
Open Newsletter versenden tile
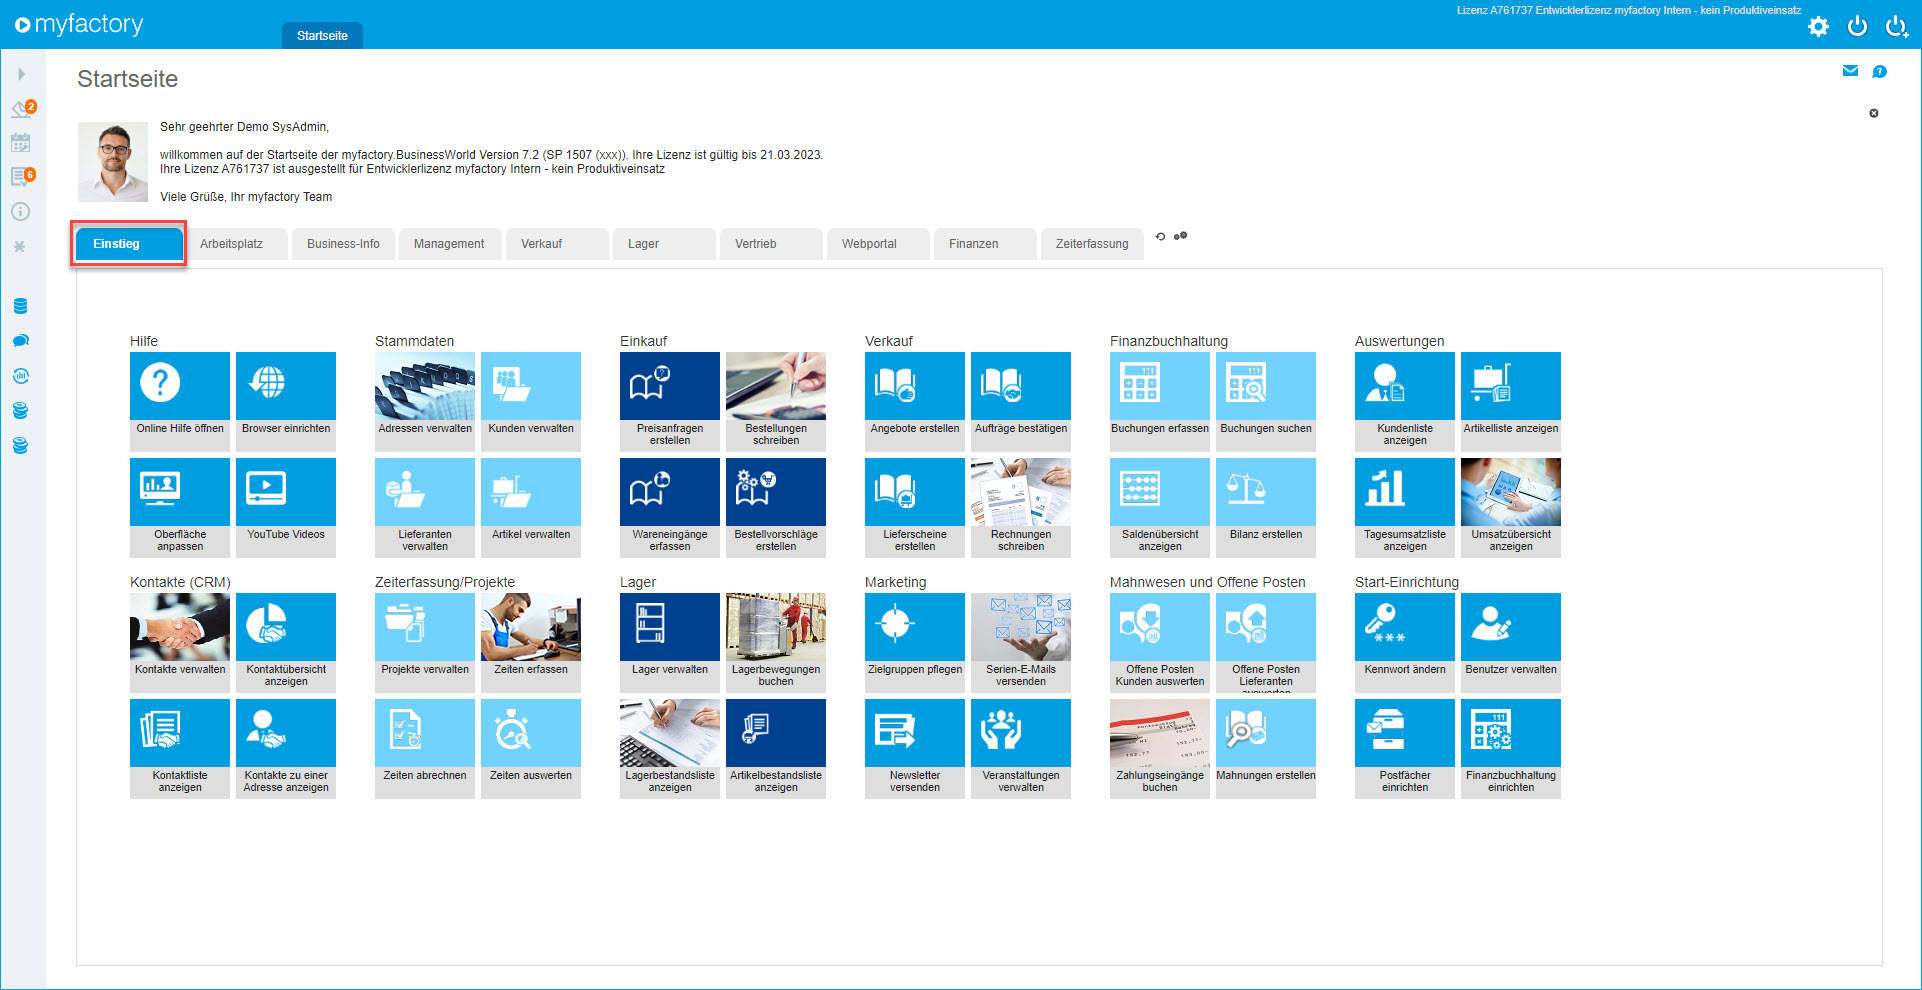pos(915,748)
